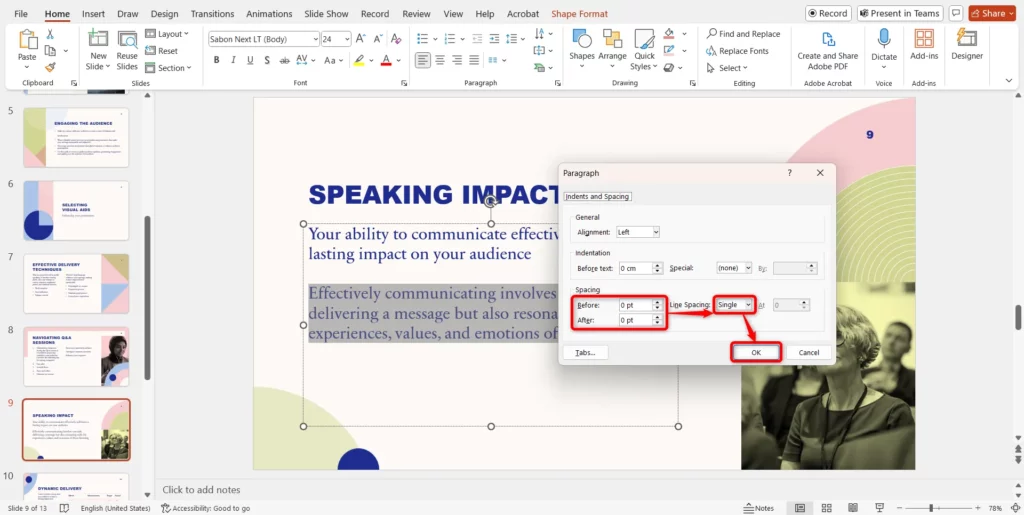The width and height of the screenshot is (1024, 515).
Task: Click the Increase Font Size icon
Action: pyautogui.click(x=362, y=39)
